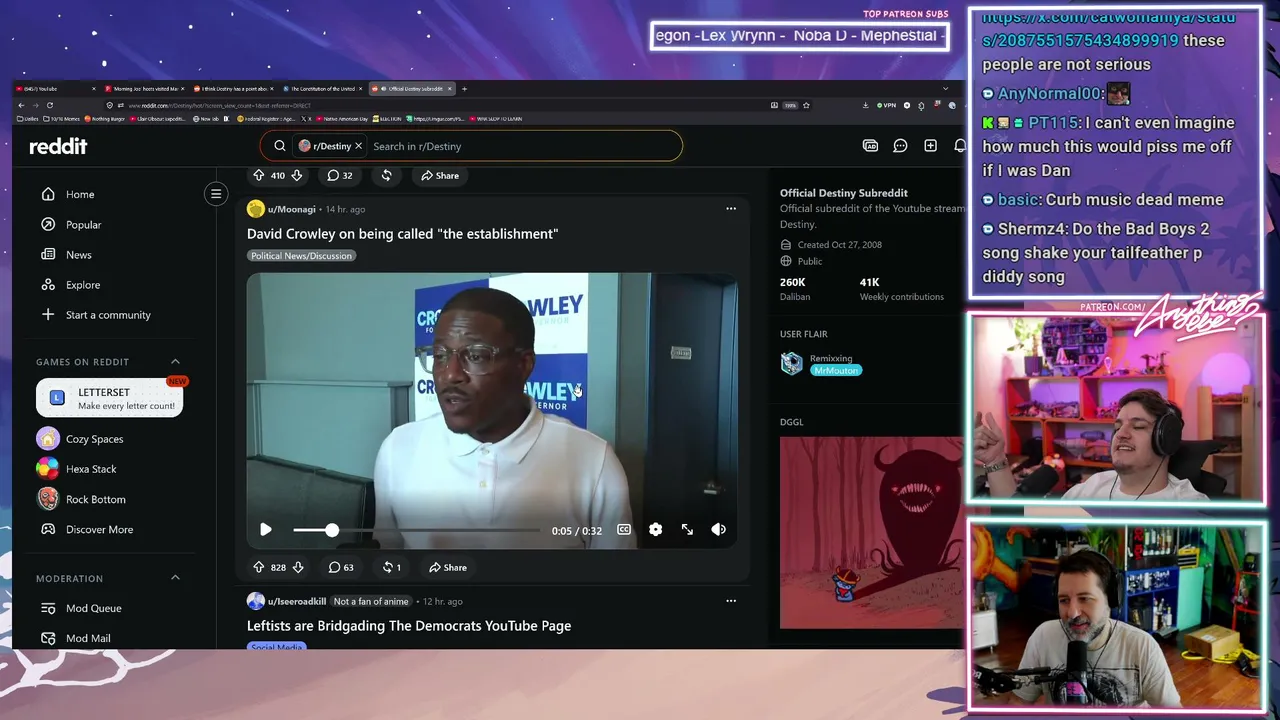Image resolution: width=1280 pixels, height=720 pixels.
Task: Collapse Games on Reddit section
Action: coord(175,362)
